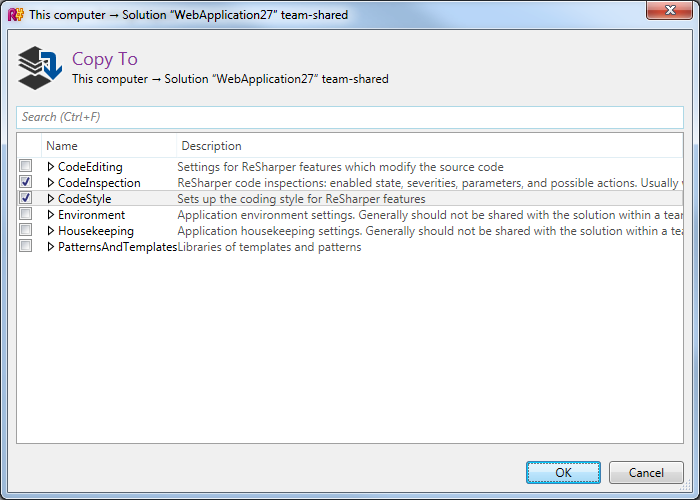The width and height of the screenshot is (700, 500).
Task: Click 'Sets up the coding style' description
Action: click(301, 199)
